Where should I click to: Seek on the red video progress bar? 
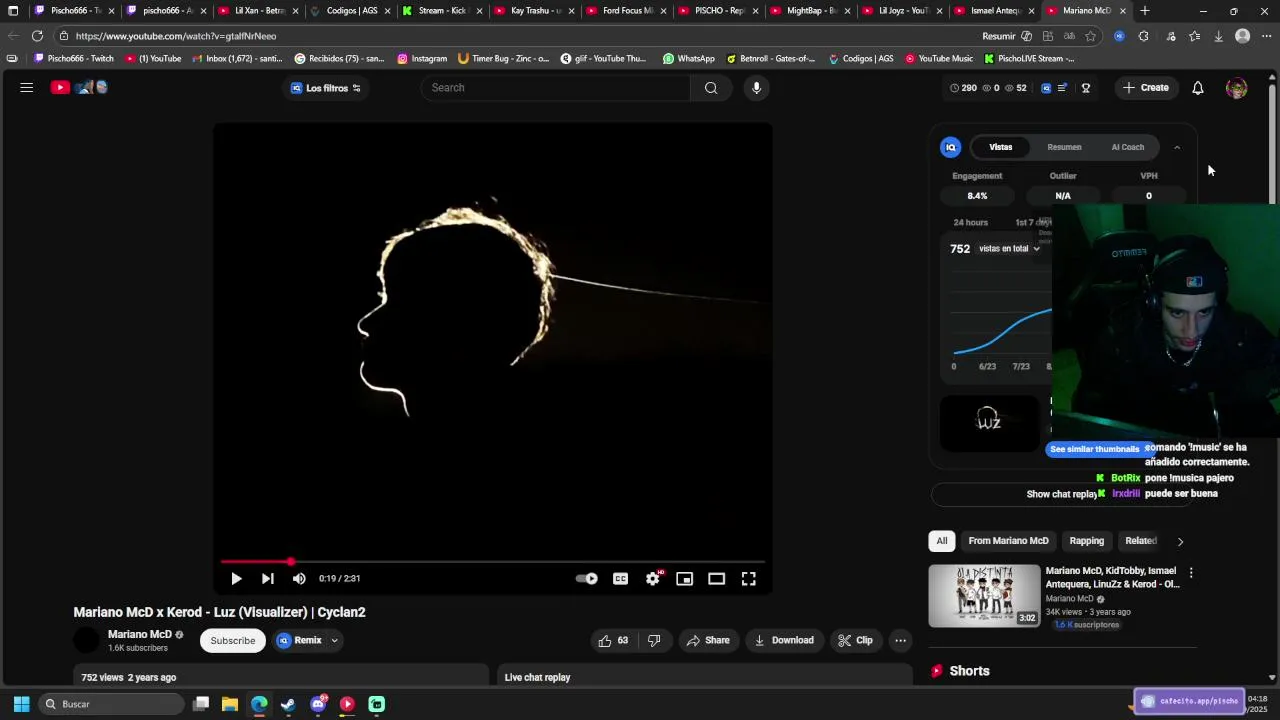(493, 562)
